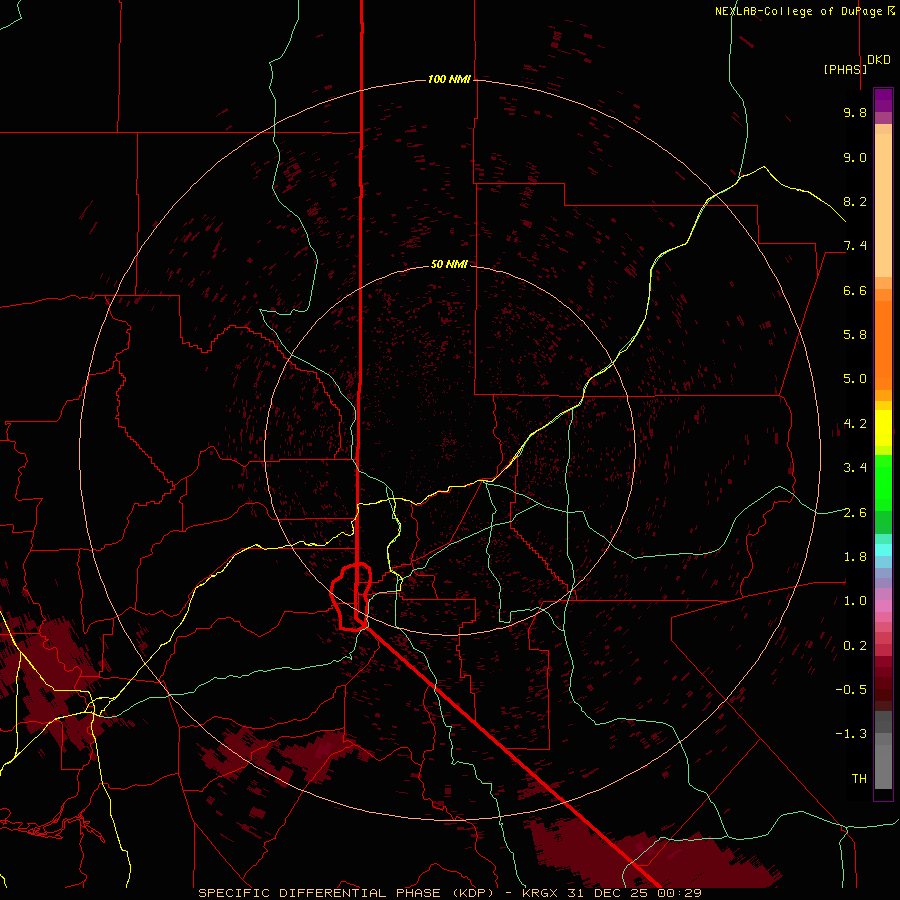Click the bright green segment of color scale
Viewport: 900px width, 900px height.
point(883,483)
